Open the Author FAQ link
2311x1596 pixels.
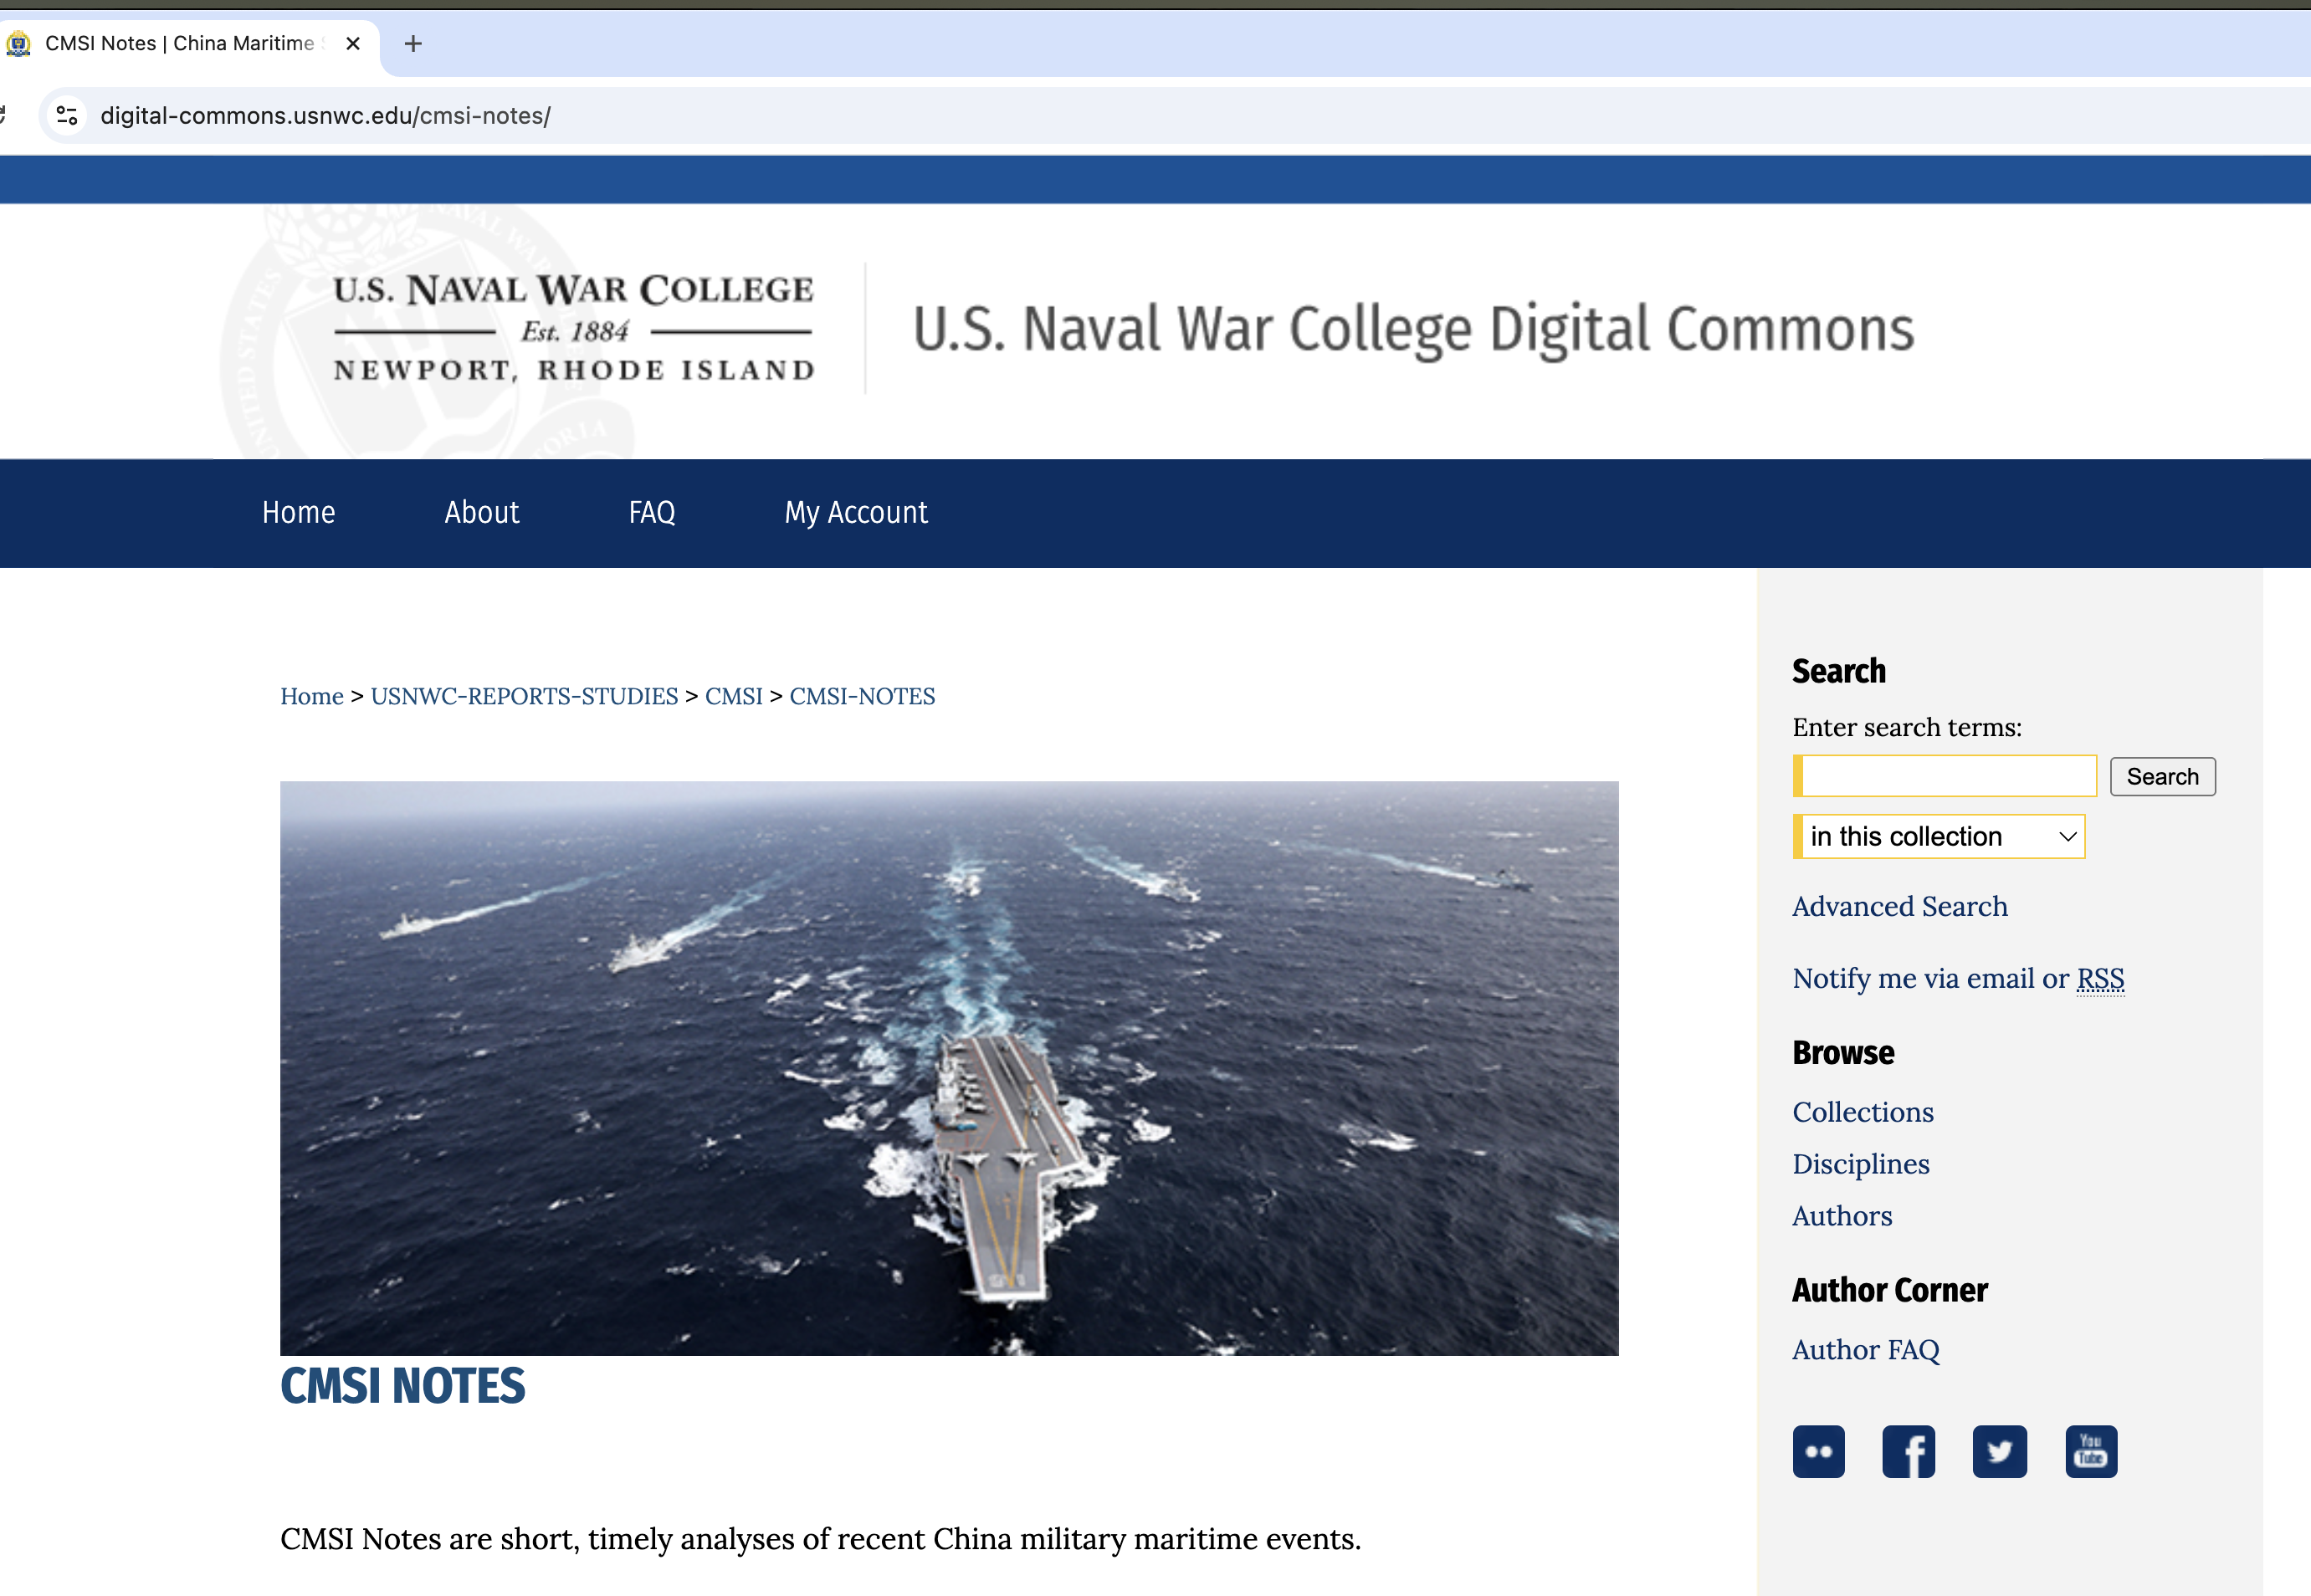coord(1865,1350)
